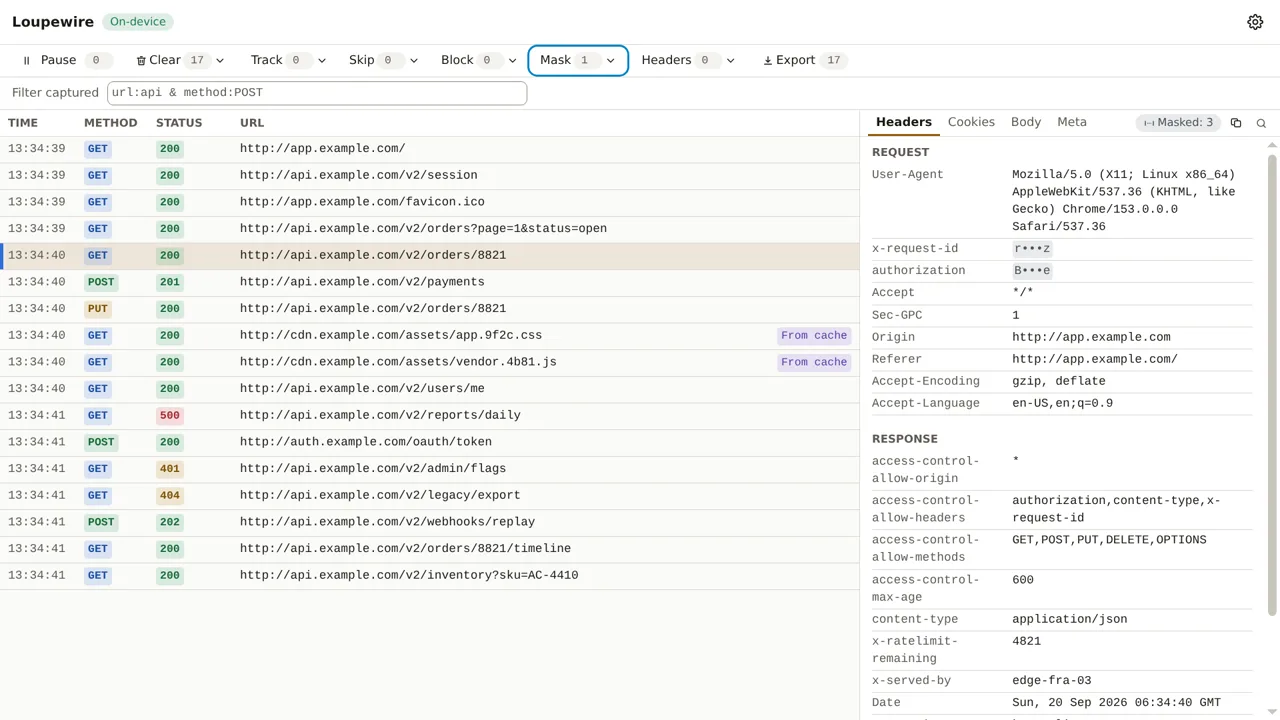The height and width of the screenshot is (720, 1280).
Task: Click From cache badge on app.9f2c.css
Action: [x=814, y=336]
